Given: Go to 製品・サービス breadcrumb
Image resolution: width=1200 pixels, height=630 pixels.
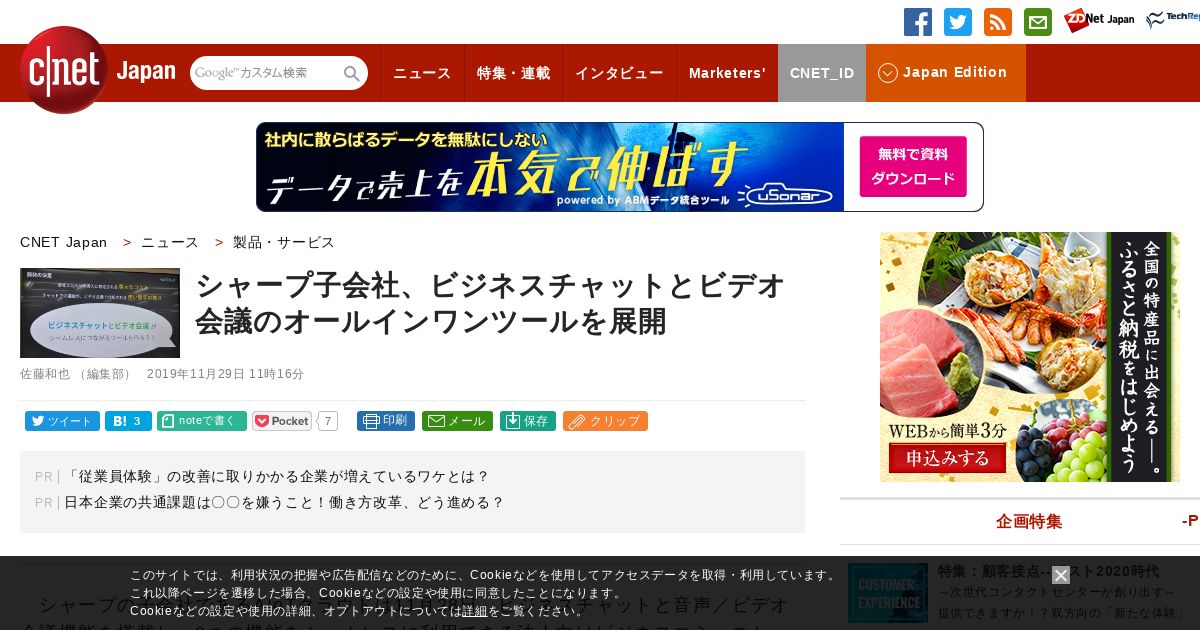Looking at the screenshot, I should [x=284, y=242].
